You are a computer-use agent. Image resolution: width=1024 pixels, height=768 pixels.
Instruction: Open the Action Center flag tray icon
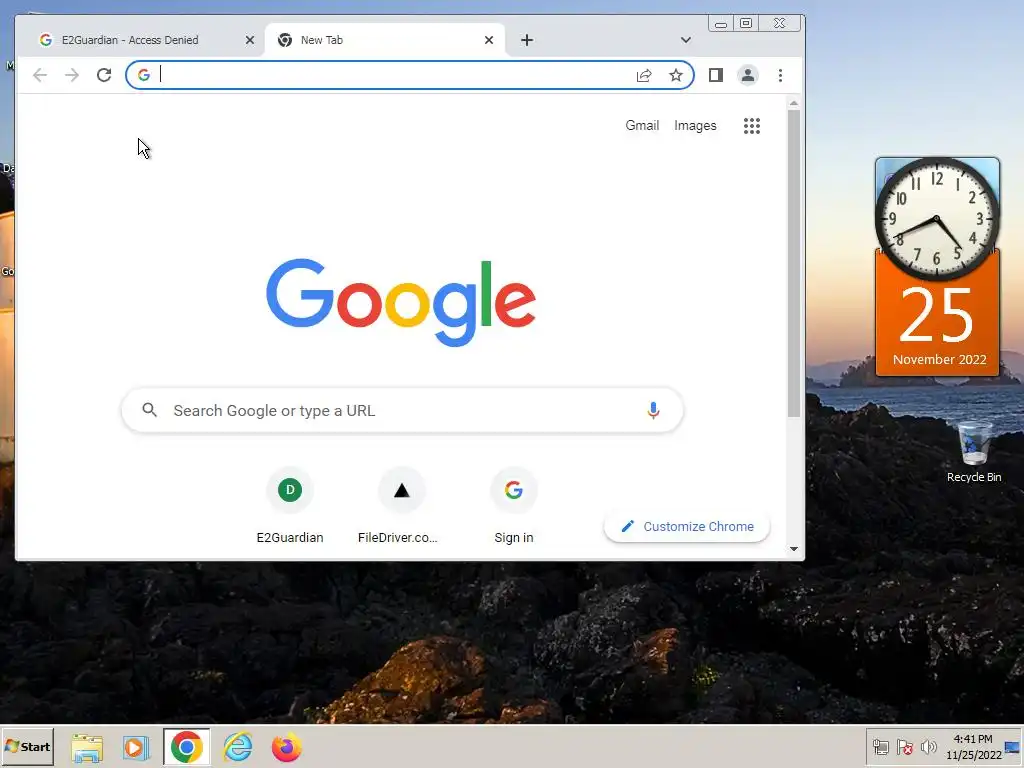pyautogui.click(x=904, y=746)
